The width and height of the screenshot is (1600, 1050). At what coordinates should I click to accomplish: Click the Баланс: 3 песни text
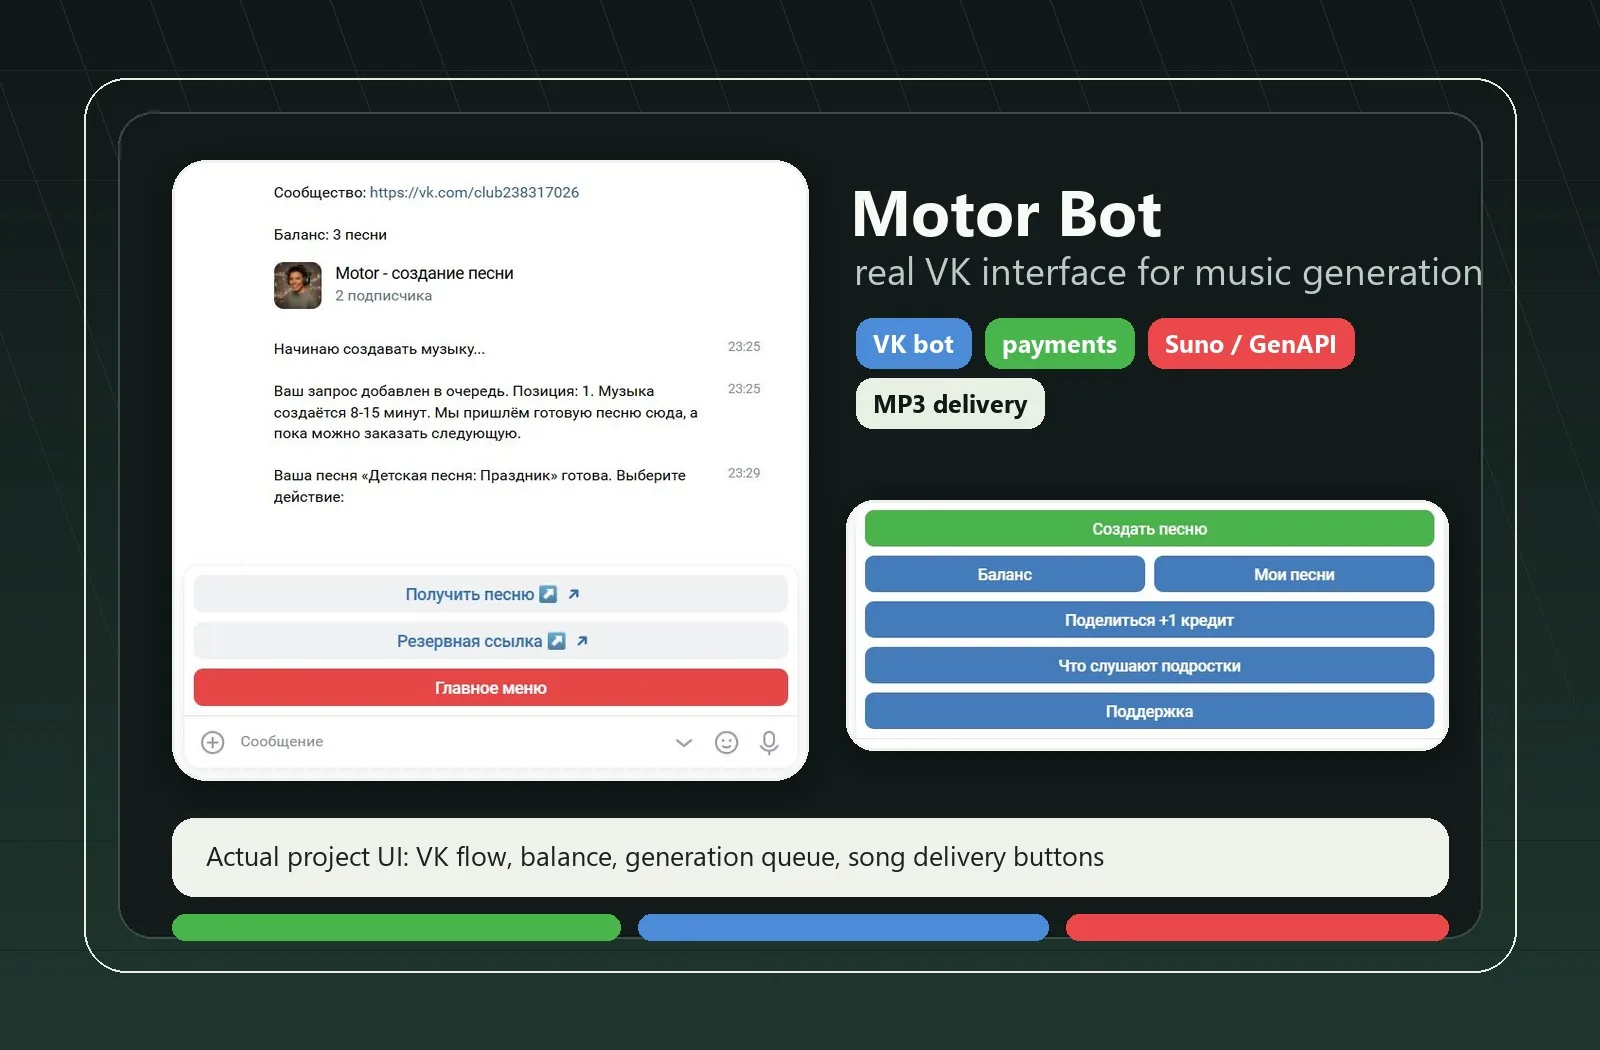(330, 235)
